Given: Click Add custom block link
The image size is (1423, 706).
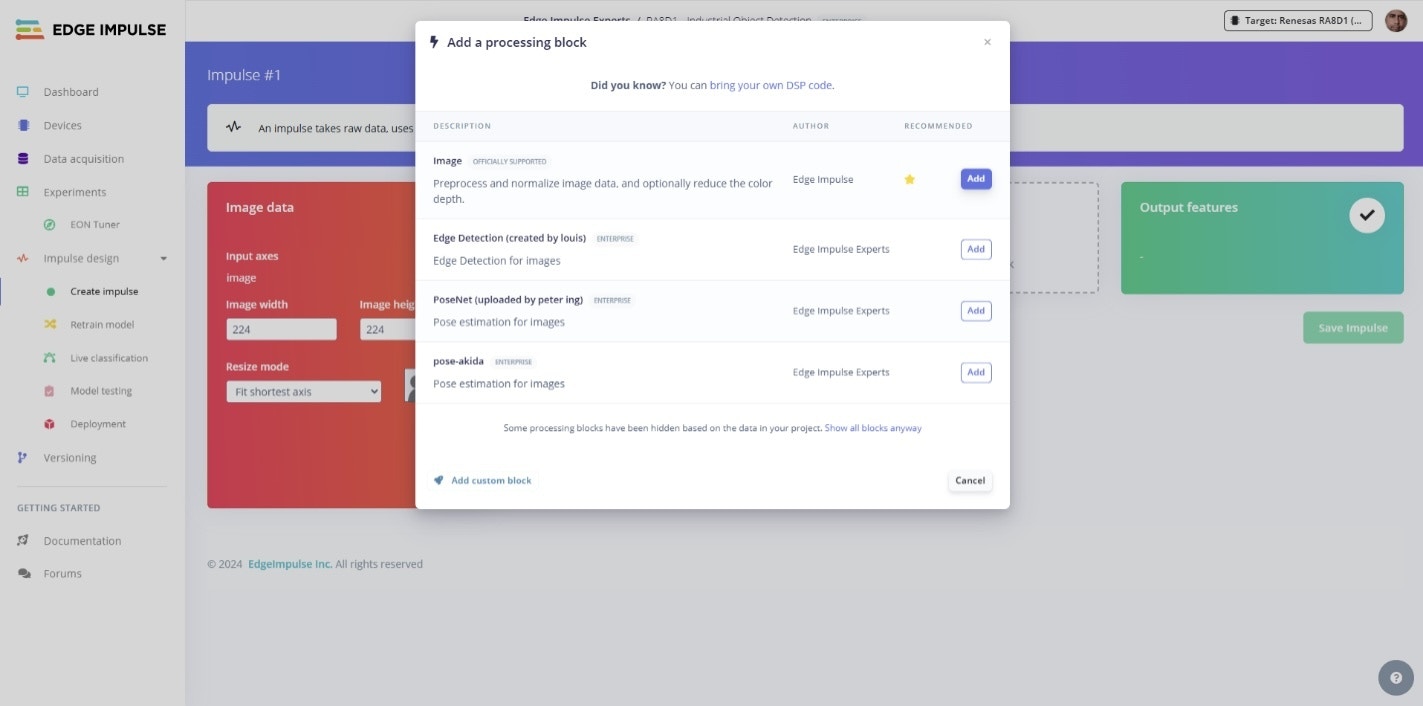Looking at the screenshot, I should (x=491, y=481).
